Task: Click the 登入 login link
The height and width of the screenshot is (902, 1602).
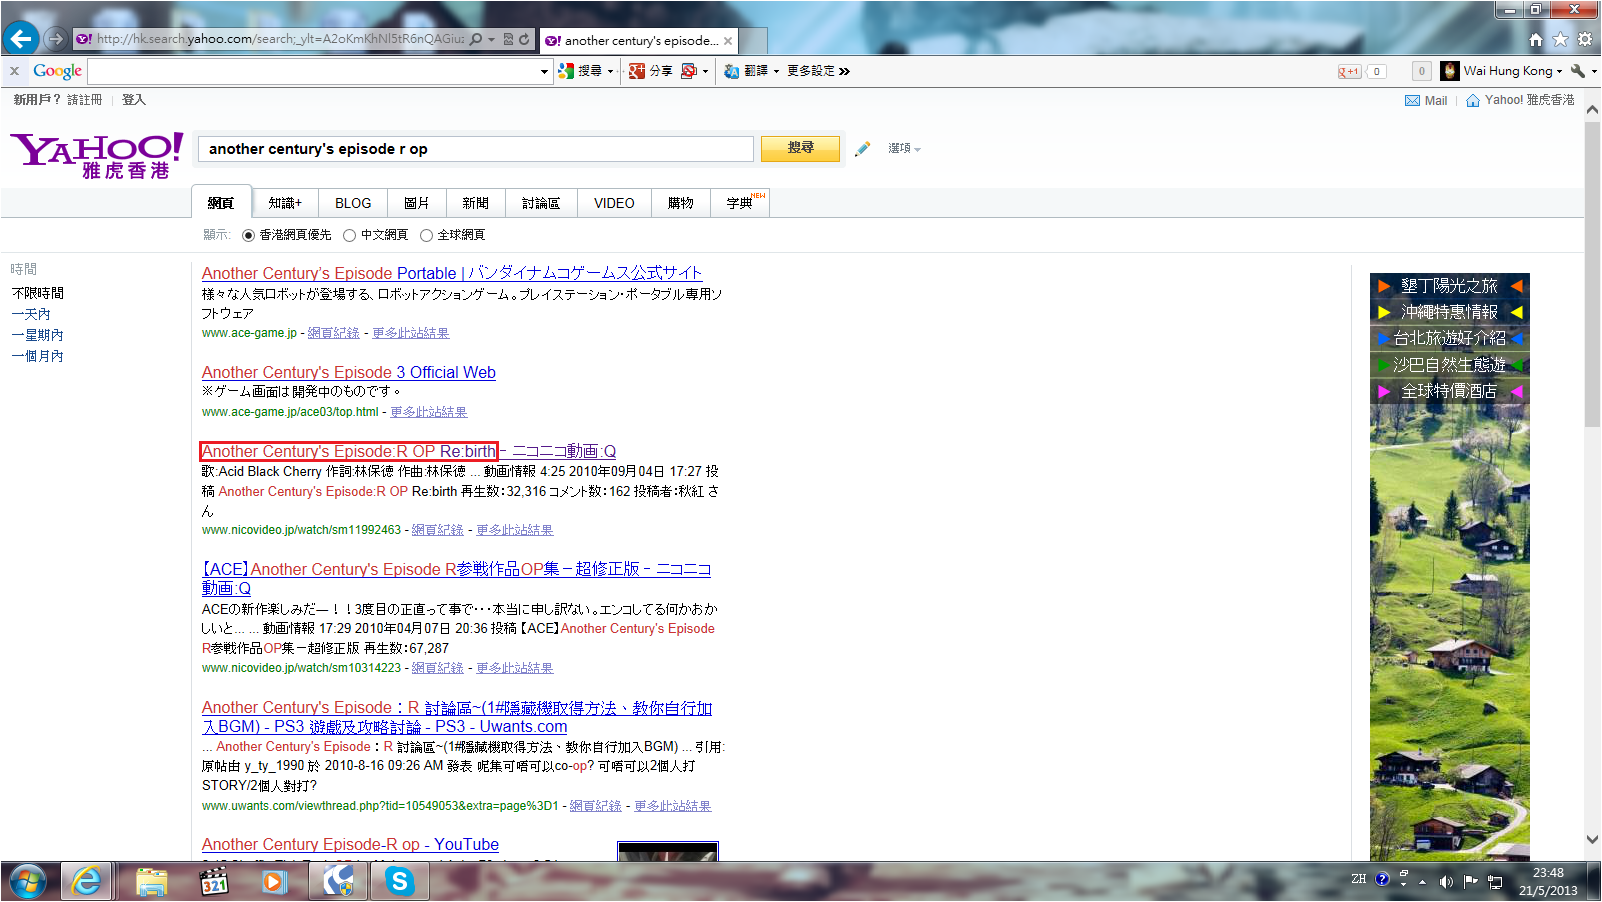Action: 134,100
